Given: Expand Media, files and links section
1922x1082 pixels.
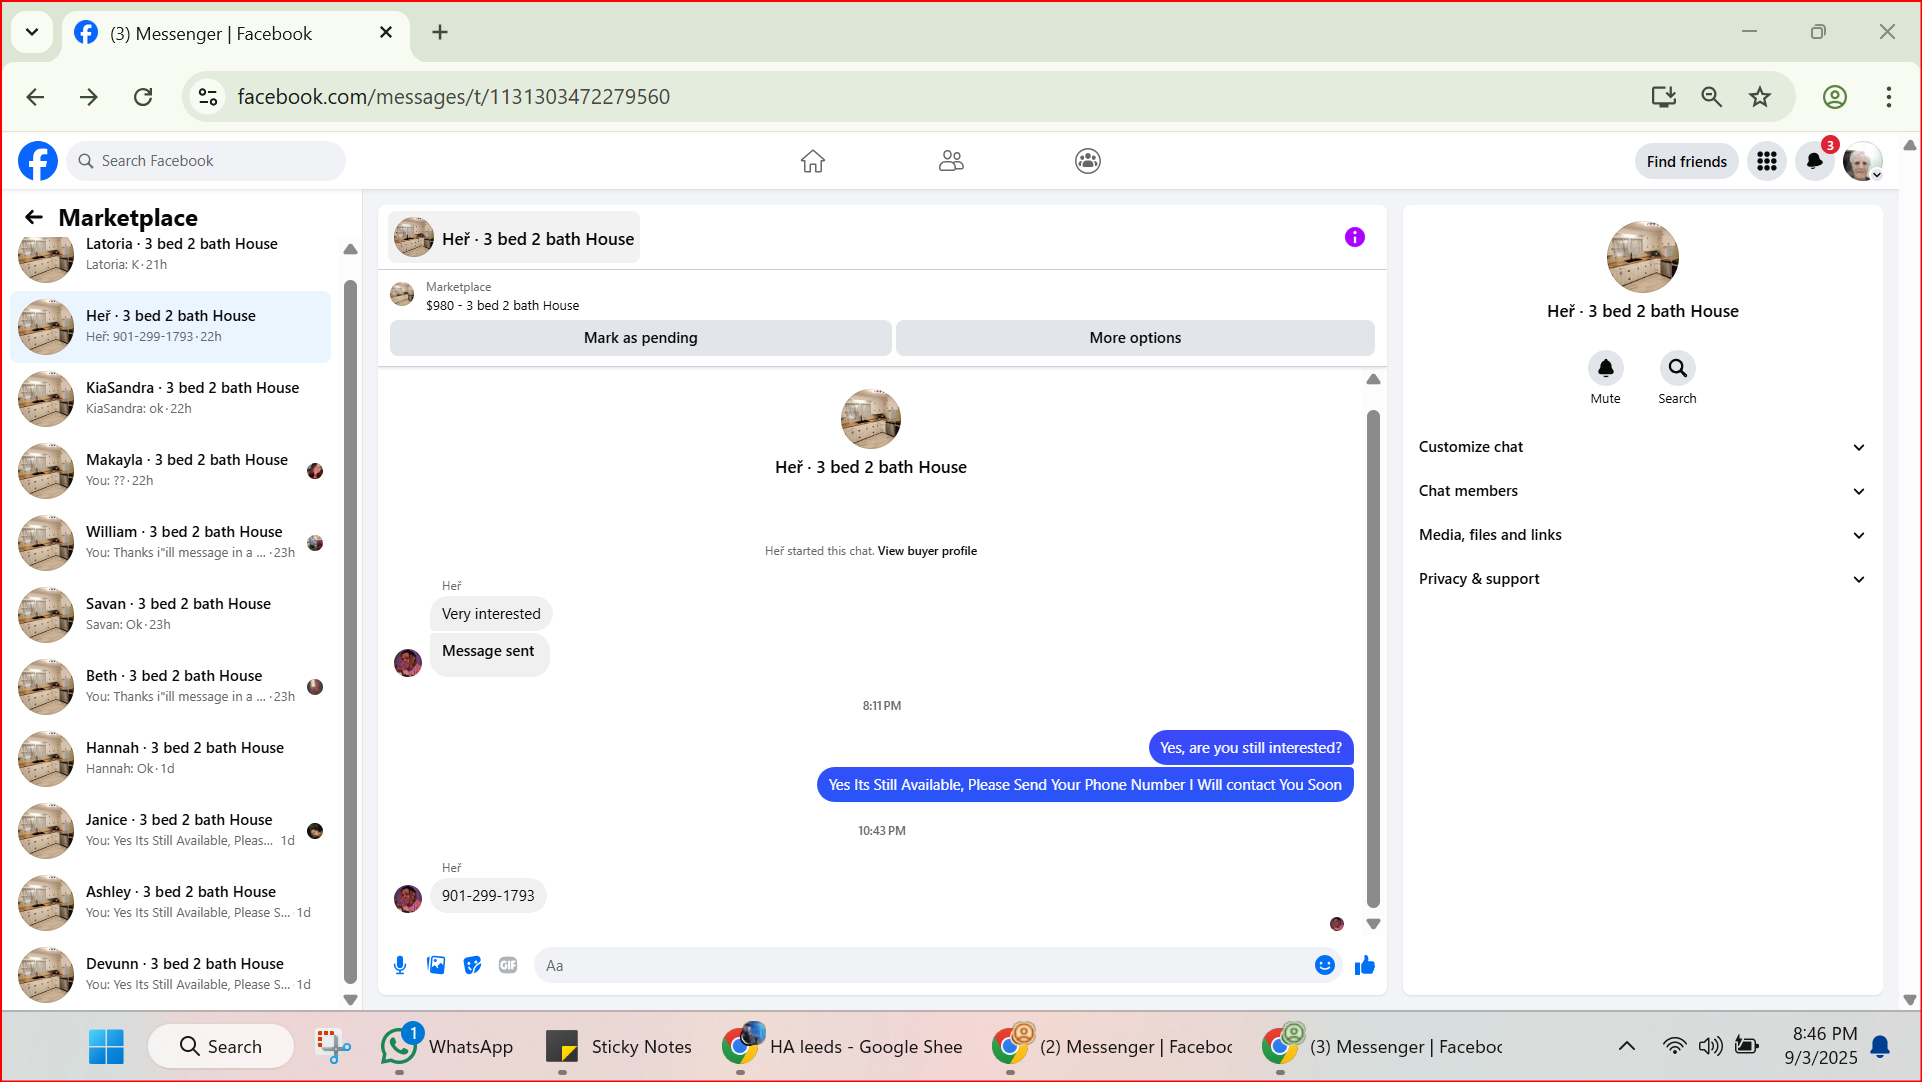Looking at the screenshot, I should pos(1642,535).
